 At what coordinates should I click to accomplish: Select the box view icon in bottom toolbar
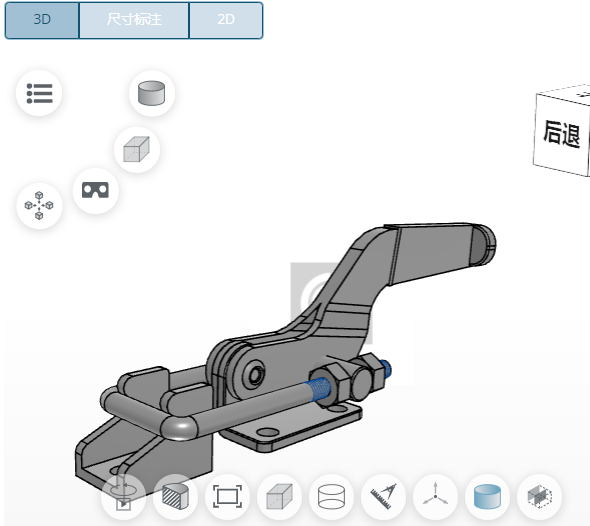(280, 497)
